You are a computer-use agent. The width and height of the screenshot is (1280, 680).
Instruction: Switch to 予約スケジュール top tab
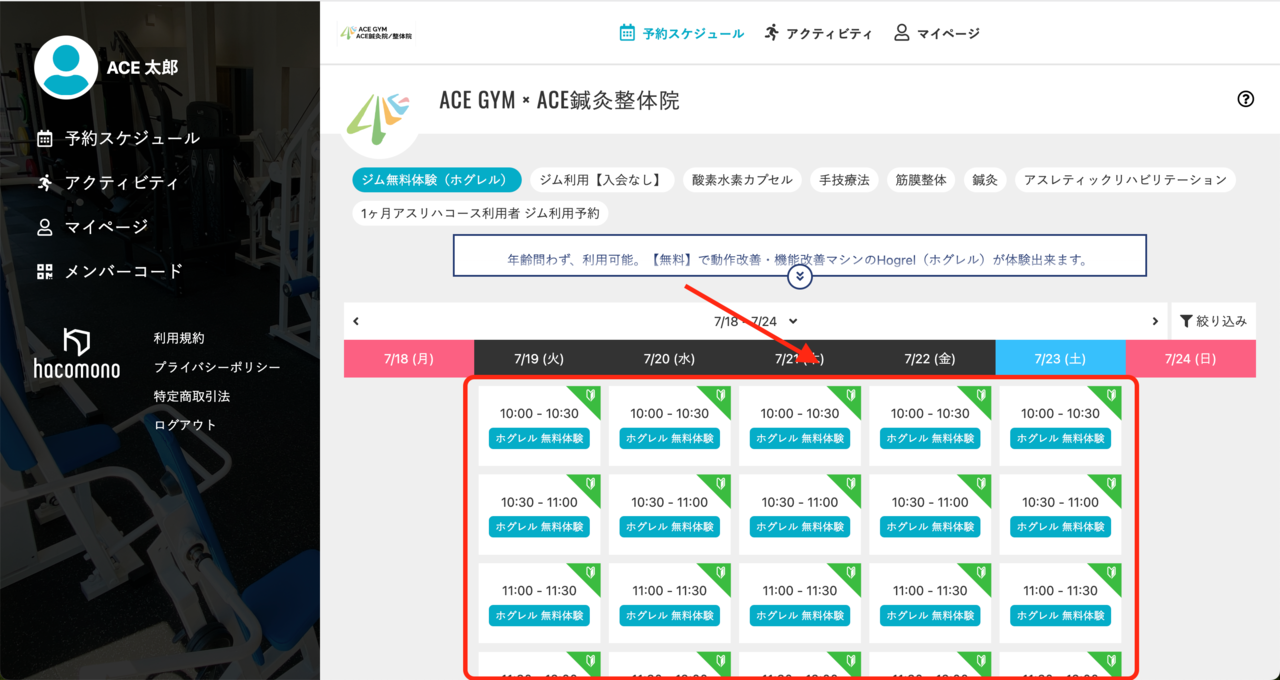tap(681, 33)
